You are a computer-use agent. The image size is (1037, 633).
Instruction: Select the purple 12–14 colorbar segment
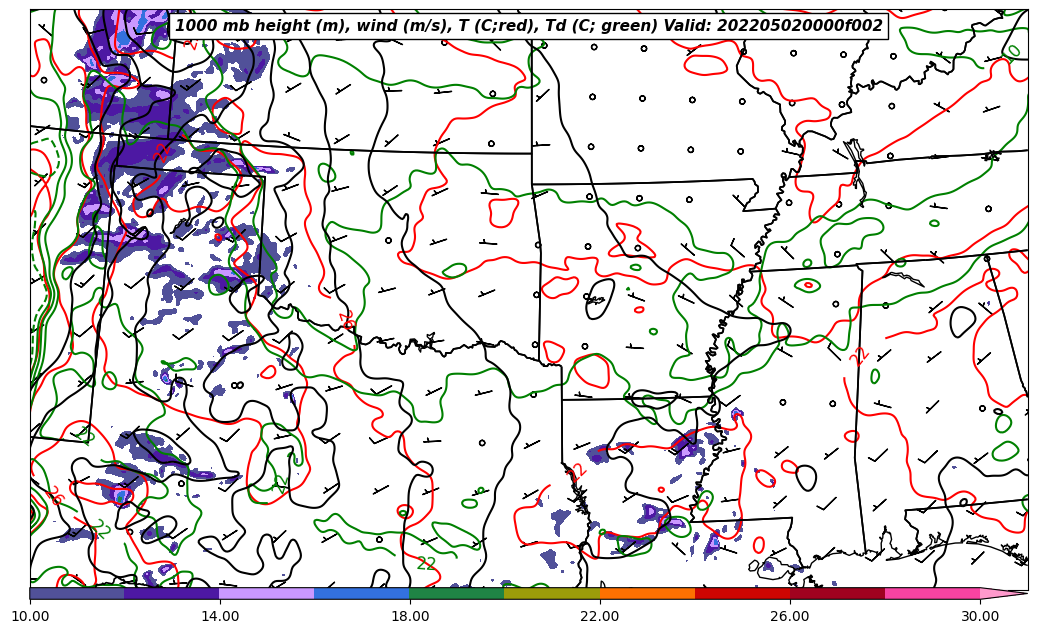pos(172,593)
